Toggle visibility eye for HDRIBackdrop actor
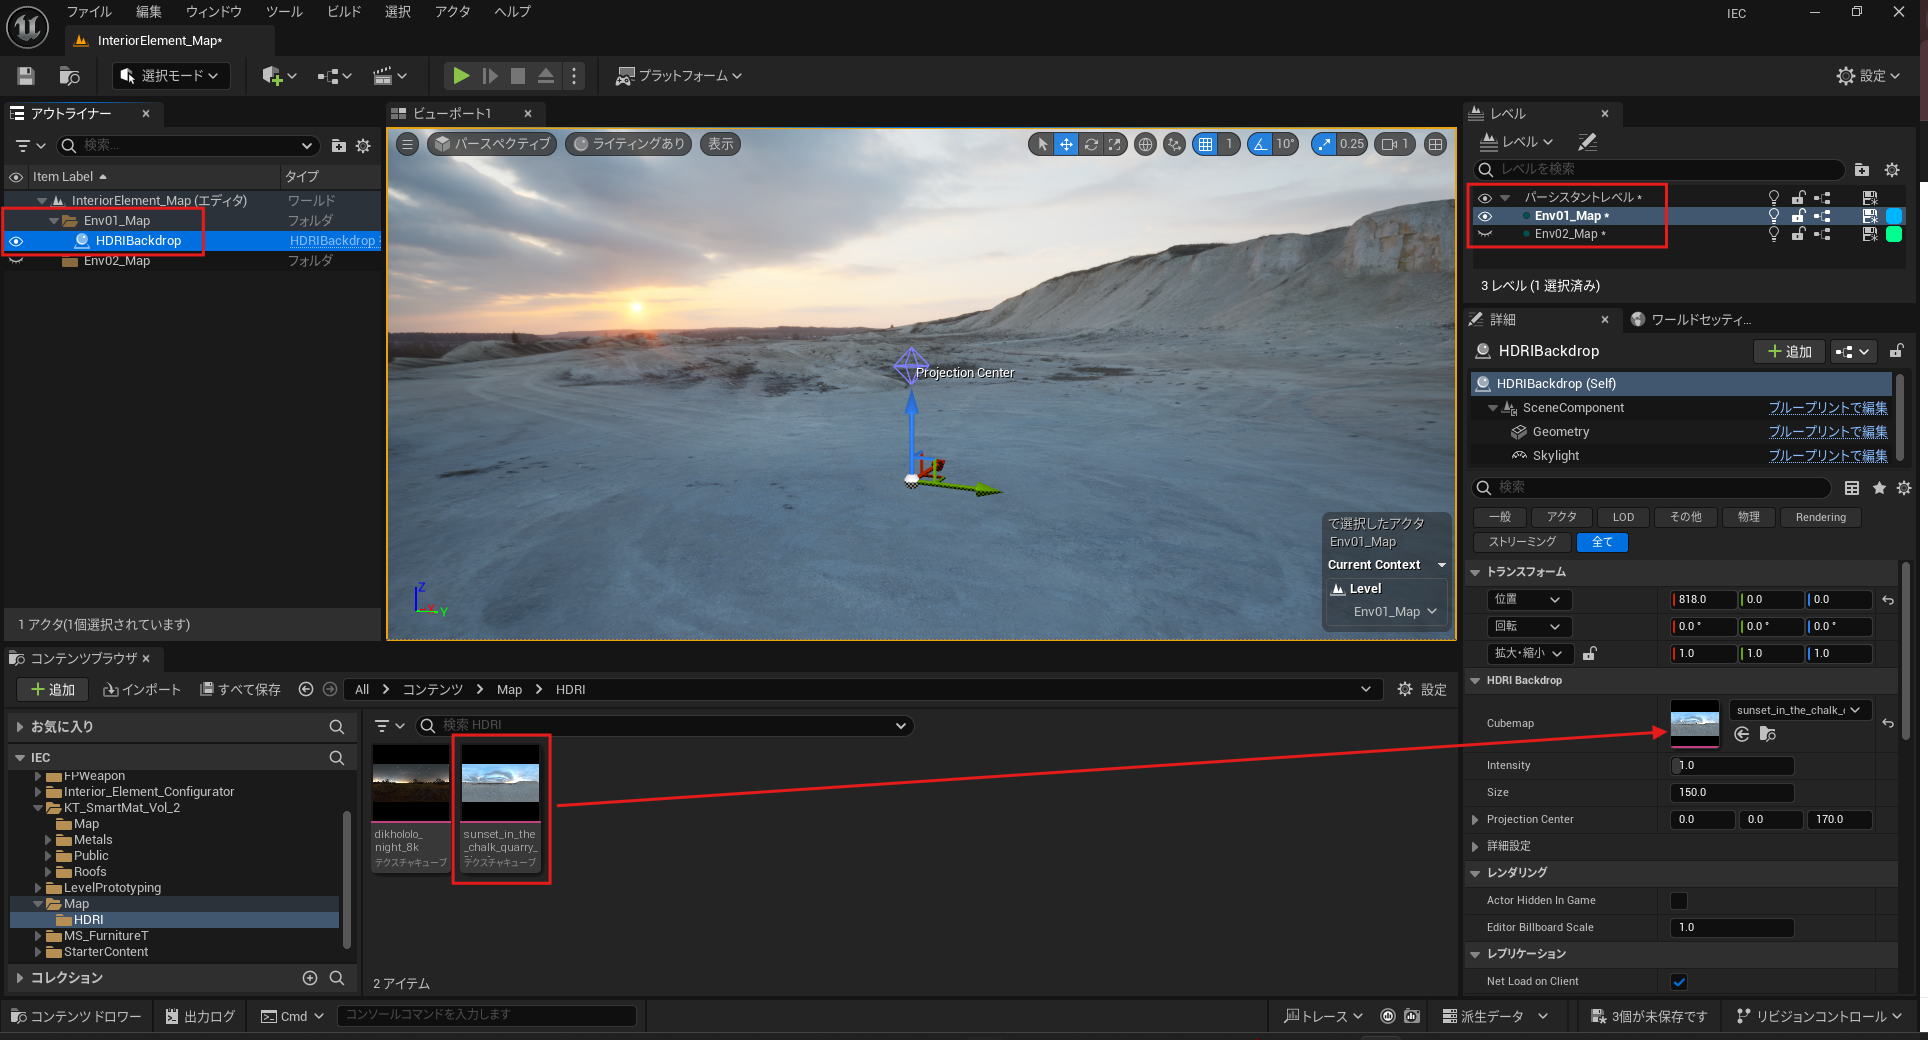 point(16,241)
